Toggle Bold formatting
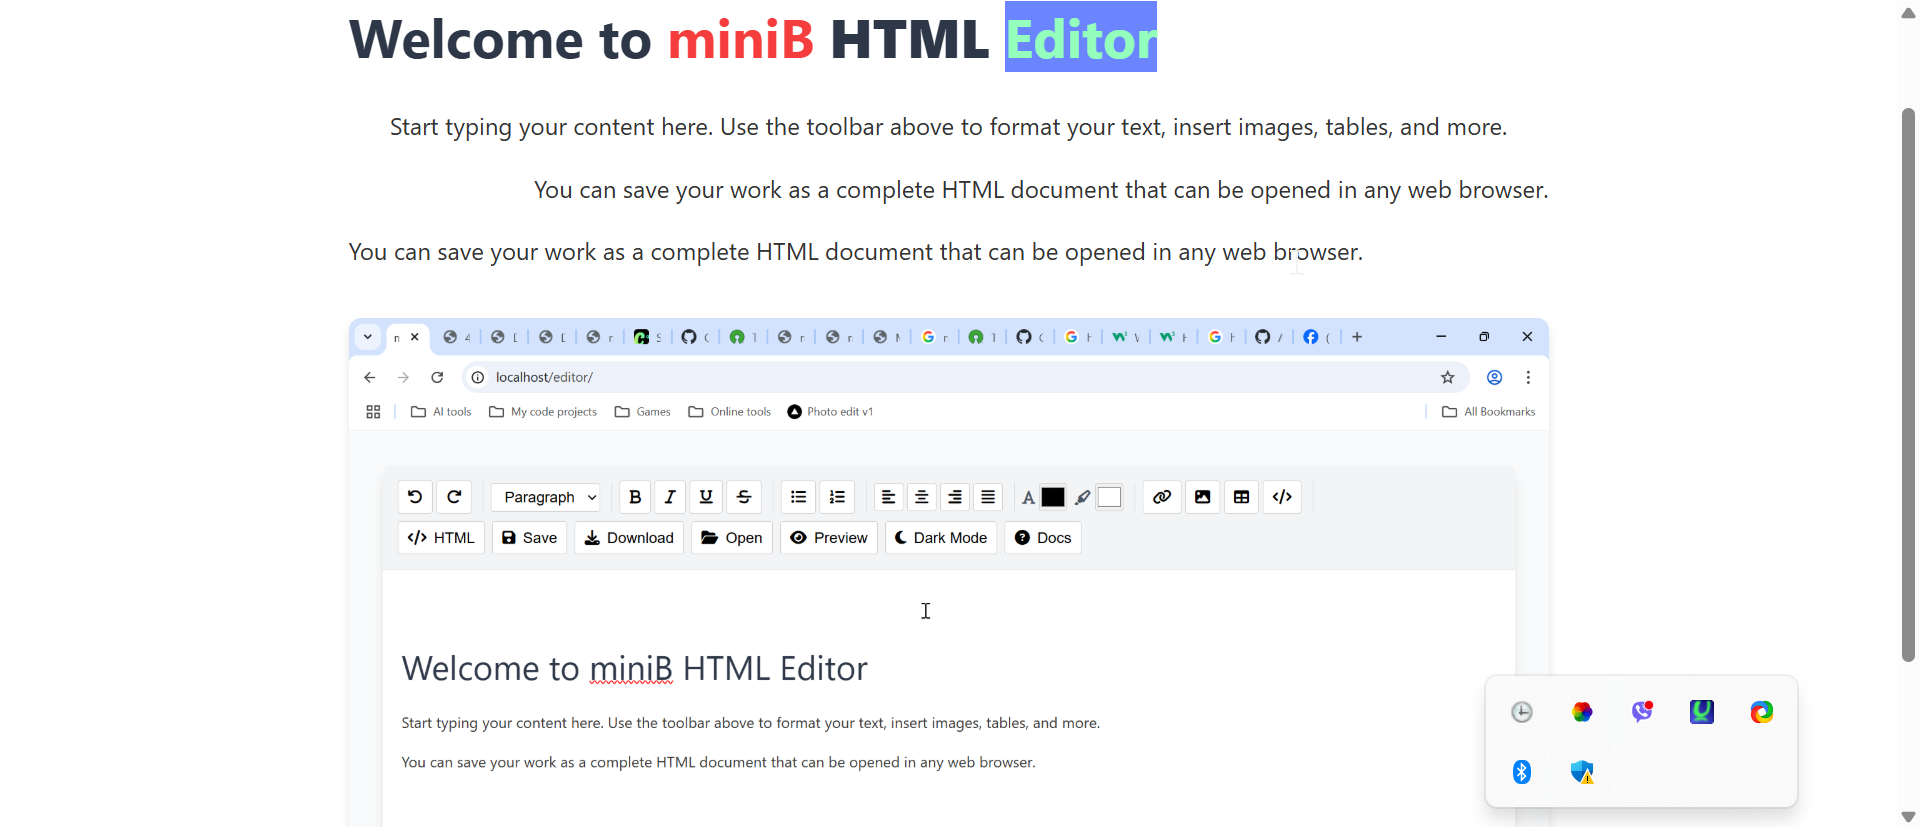The image size is (1920, 827). tap(635, 497)
